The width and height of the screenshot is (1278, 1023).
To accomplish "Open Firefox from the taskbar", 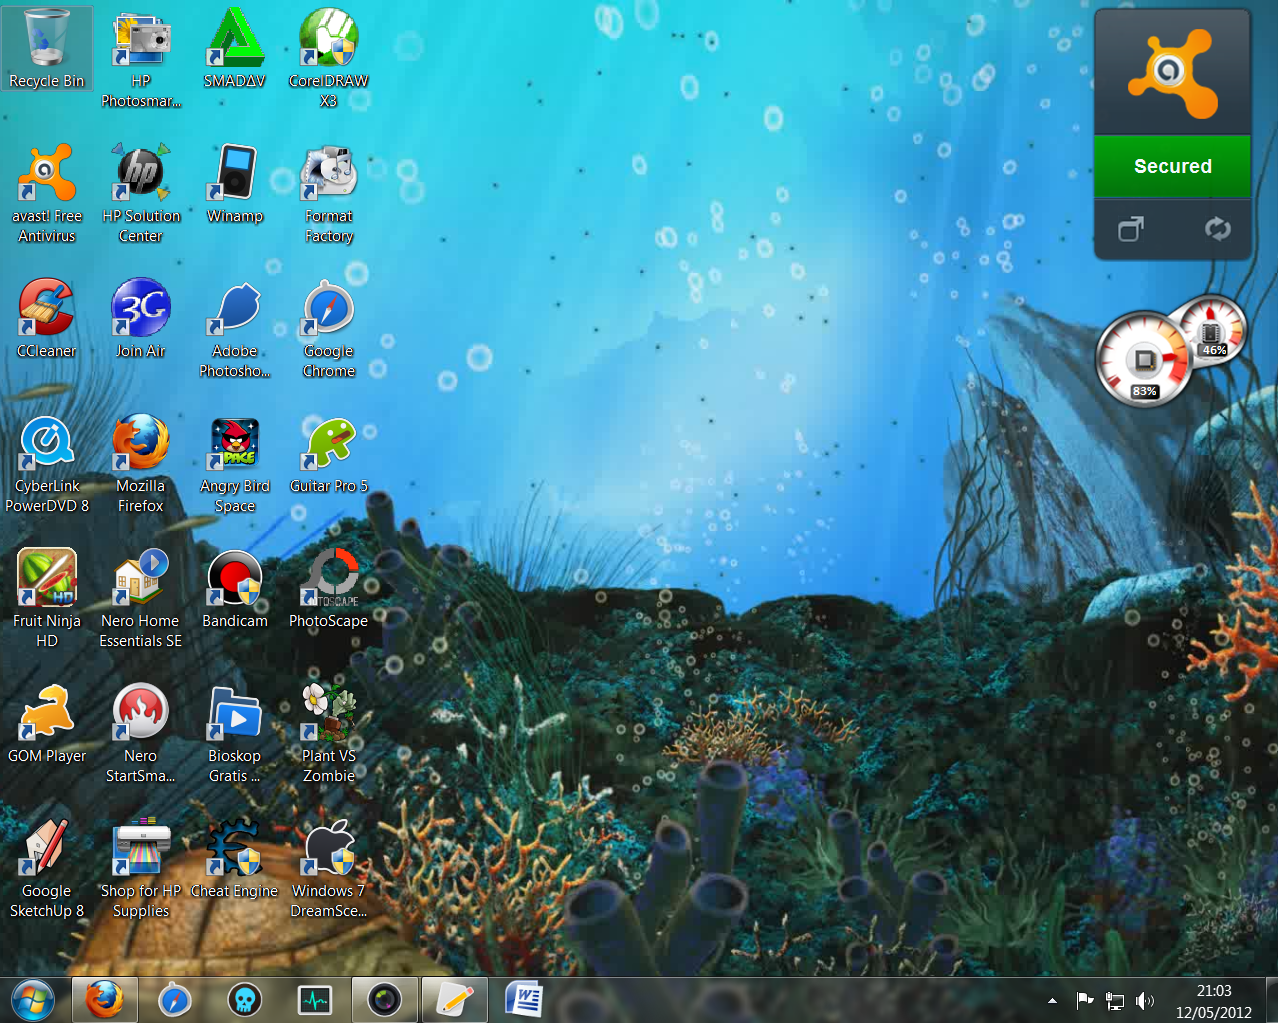I will tap(104, 1000).
